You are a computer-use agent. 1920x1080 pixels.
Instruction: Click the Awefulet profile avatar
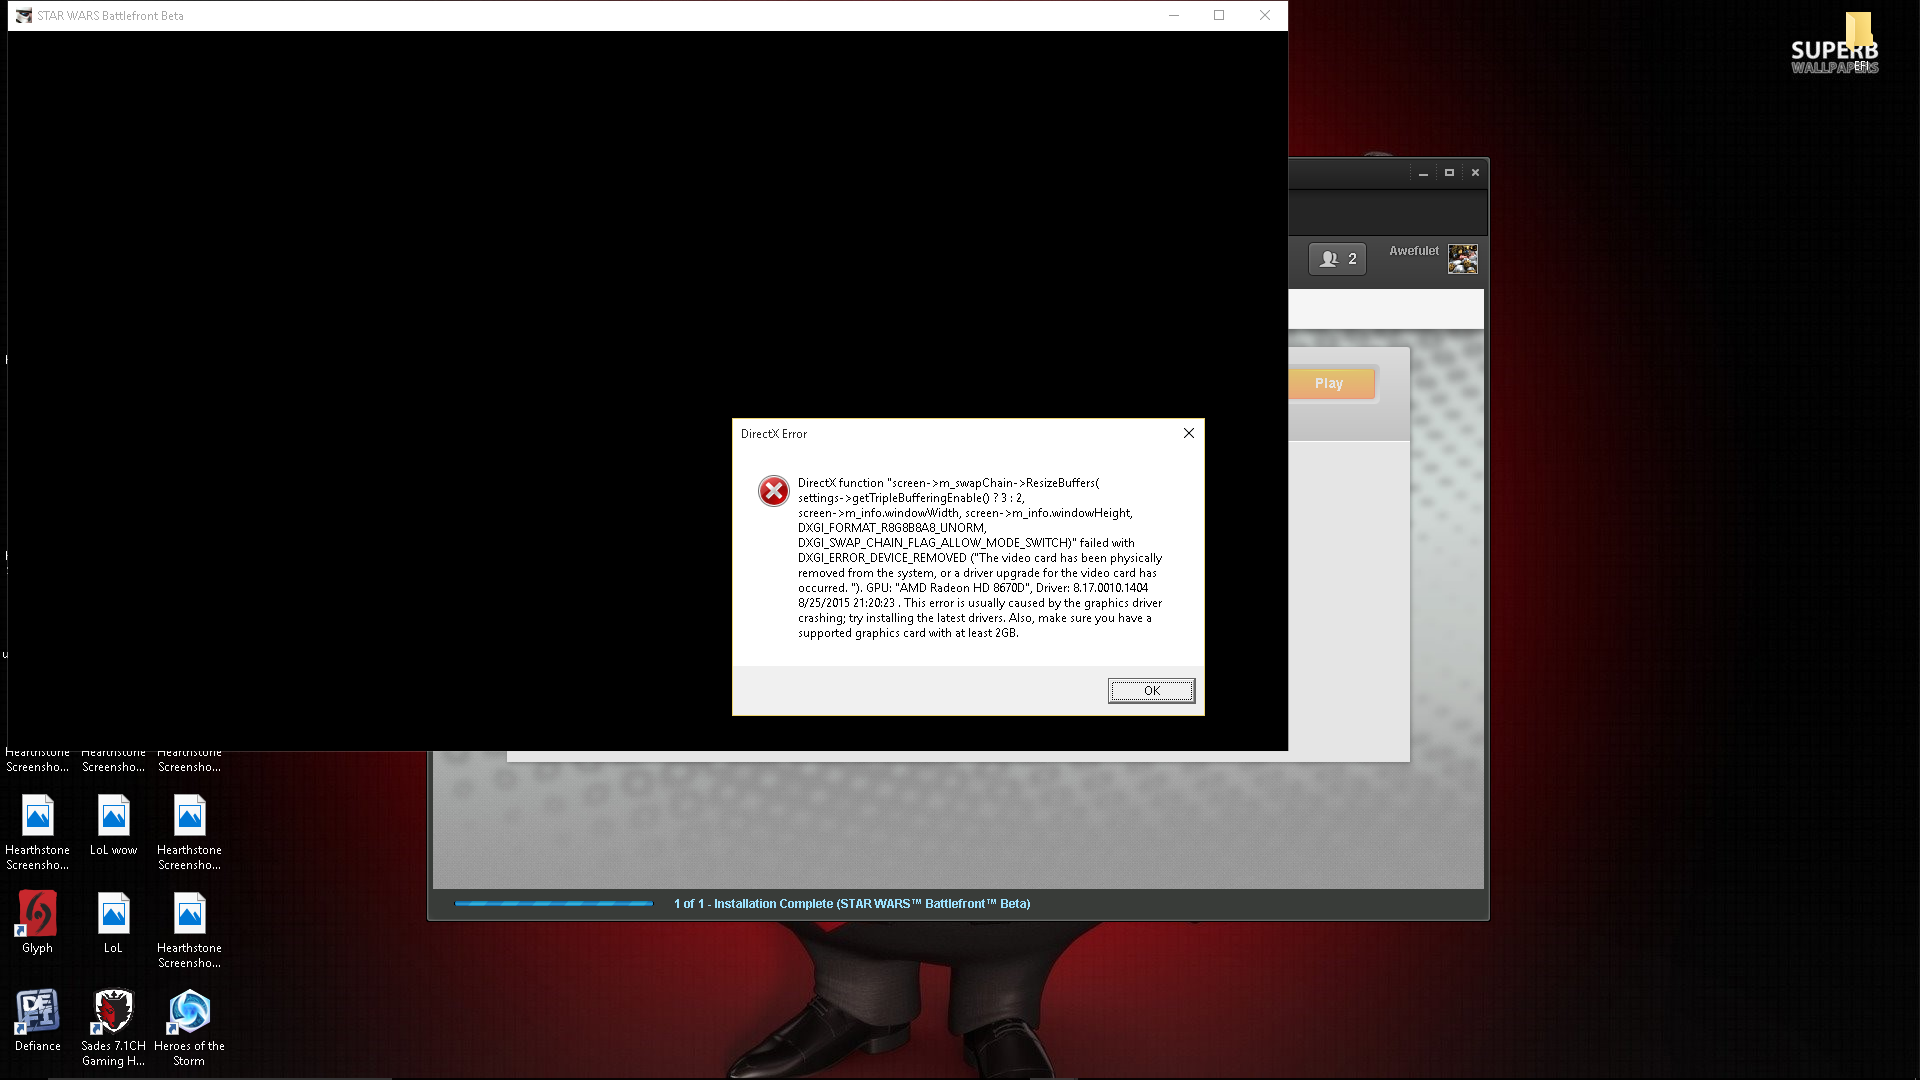(x=1462, y=259)
